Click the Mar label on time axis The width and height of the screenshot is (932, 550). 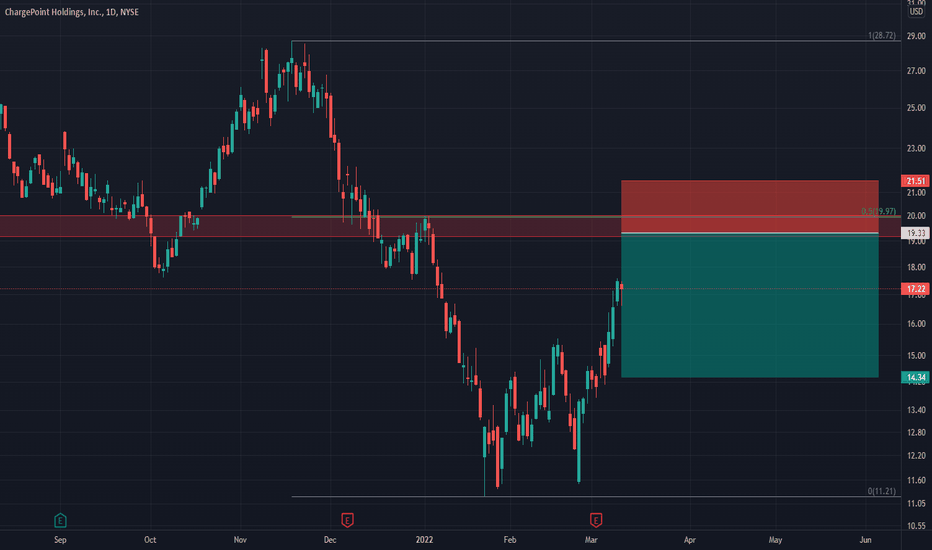[x=591, y=540]
